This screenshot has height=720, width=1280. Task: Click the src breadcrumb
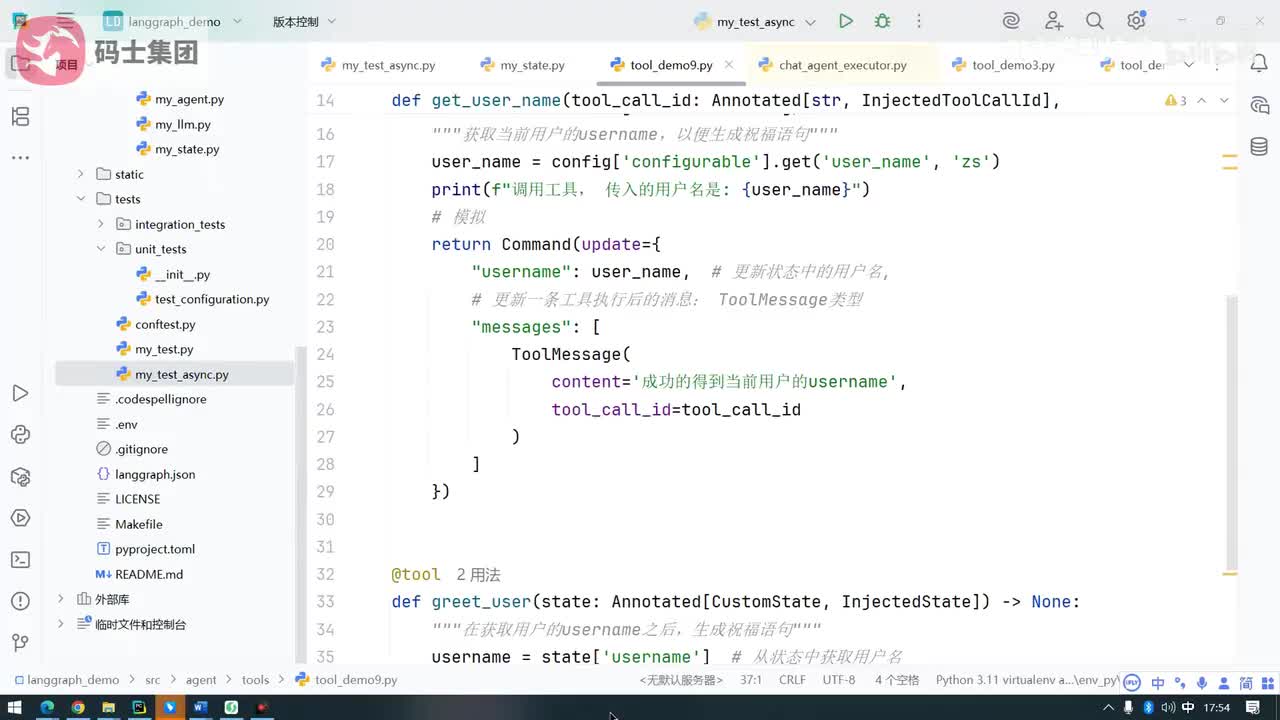click(x=152, y=680)
